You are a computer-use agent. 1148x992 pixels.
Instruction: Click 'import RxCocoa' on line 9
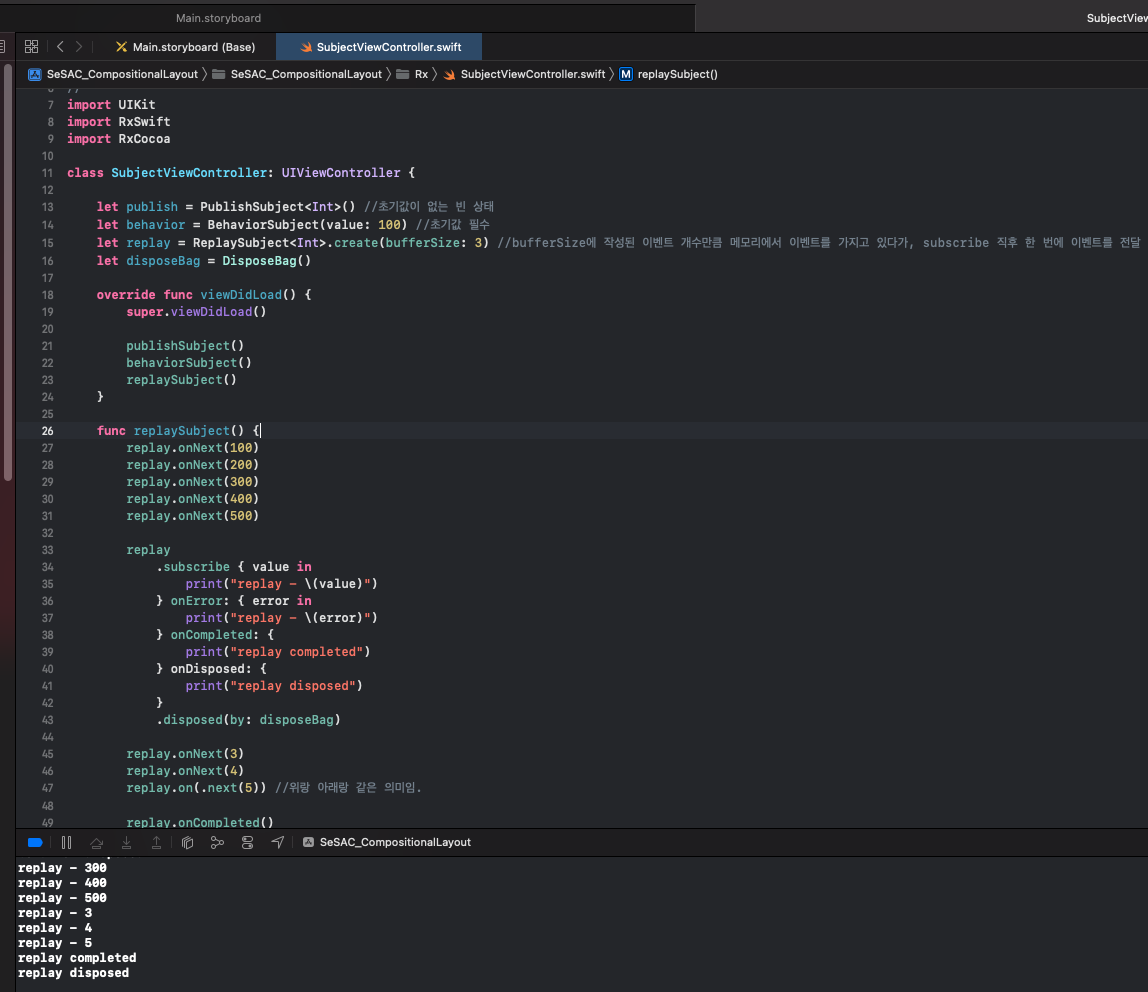[119, 138]
